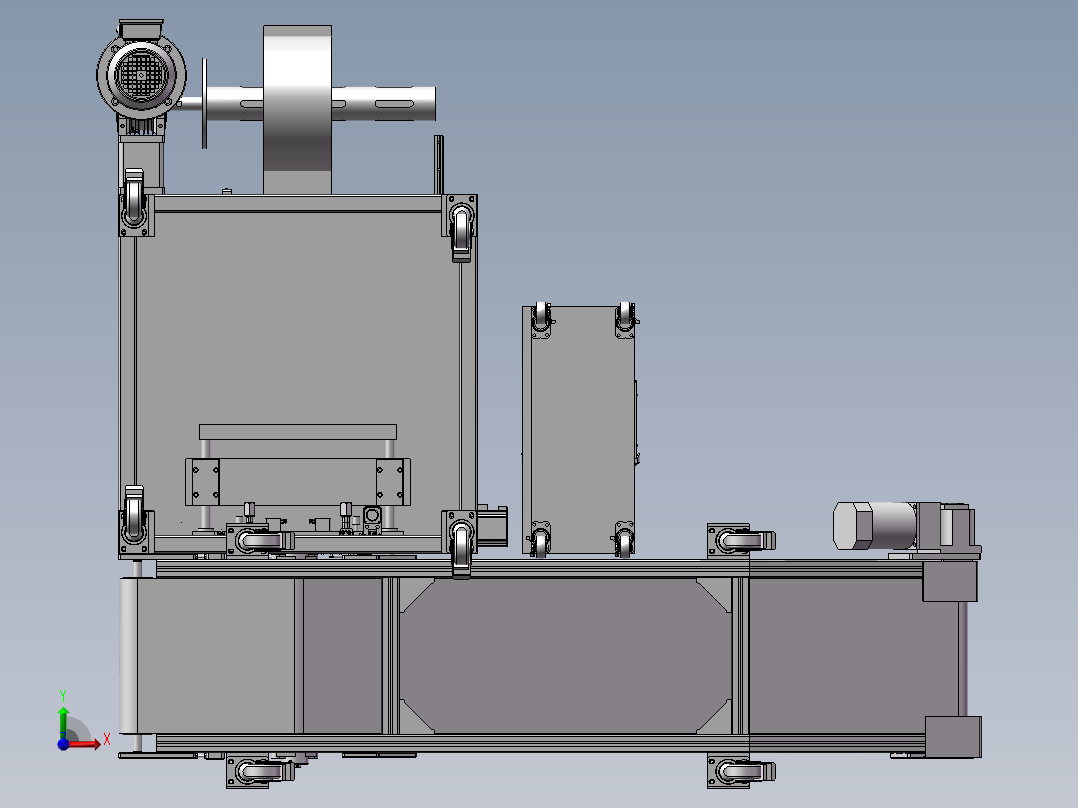Click the green Y axis arrow of the triad
The height and width of the screenshot is (808, 1078).
63,721
